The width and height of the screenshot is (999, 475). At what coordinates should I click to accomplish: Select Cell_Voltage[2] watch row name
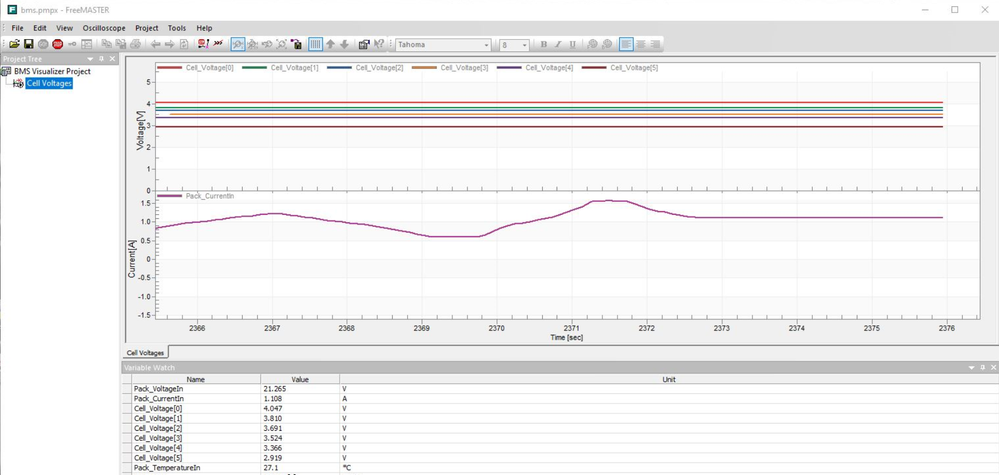[158, 429]
